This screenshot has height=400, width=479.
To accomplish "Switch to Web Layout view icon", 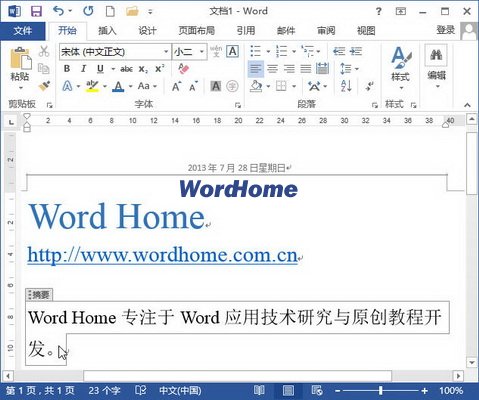I will 317,390.
